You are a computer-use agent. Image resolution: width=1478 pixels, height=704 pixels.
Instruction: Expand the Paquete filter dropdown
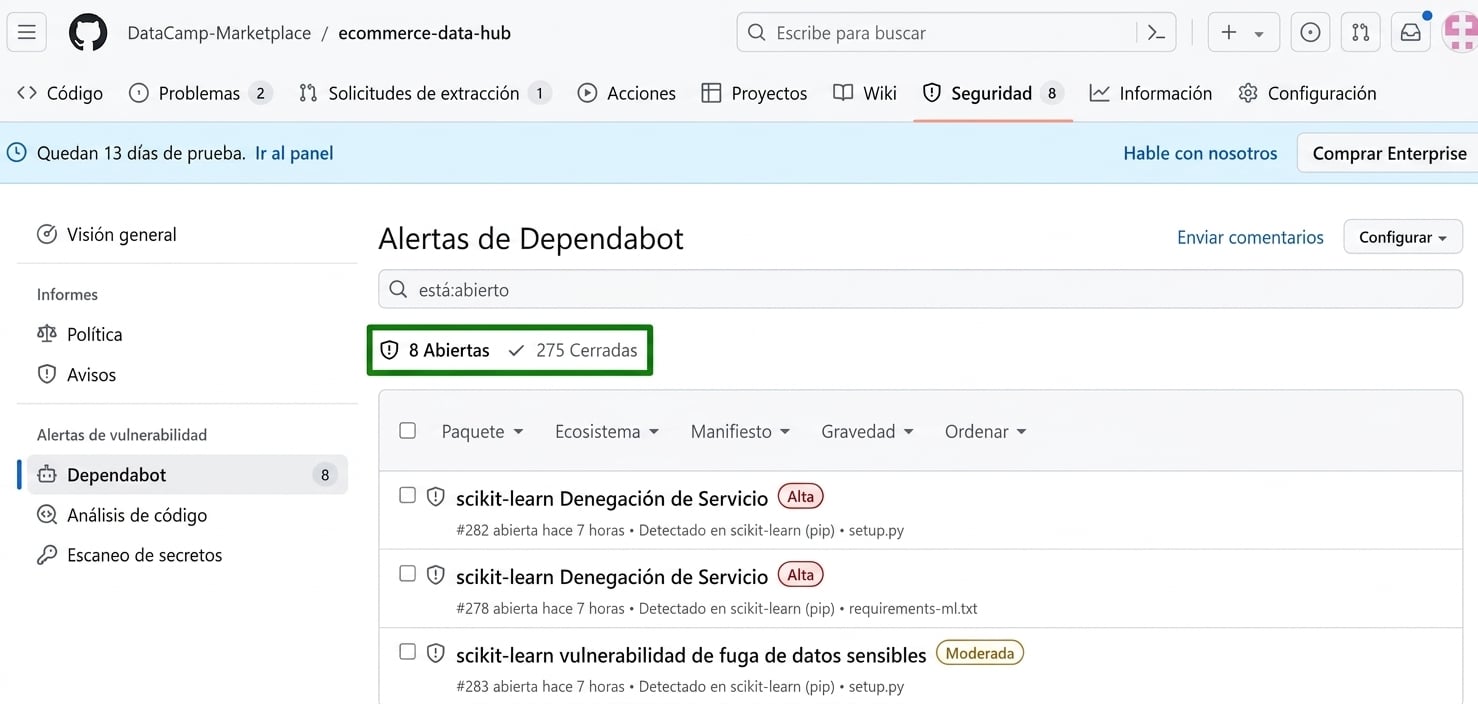coord(482,431)
